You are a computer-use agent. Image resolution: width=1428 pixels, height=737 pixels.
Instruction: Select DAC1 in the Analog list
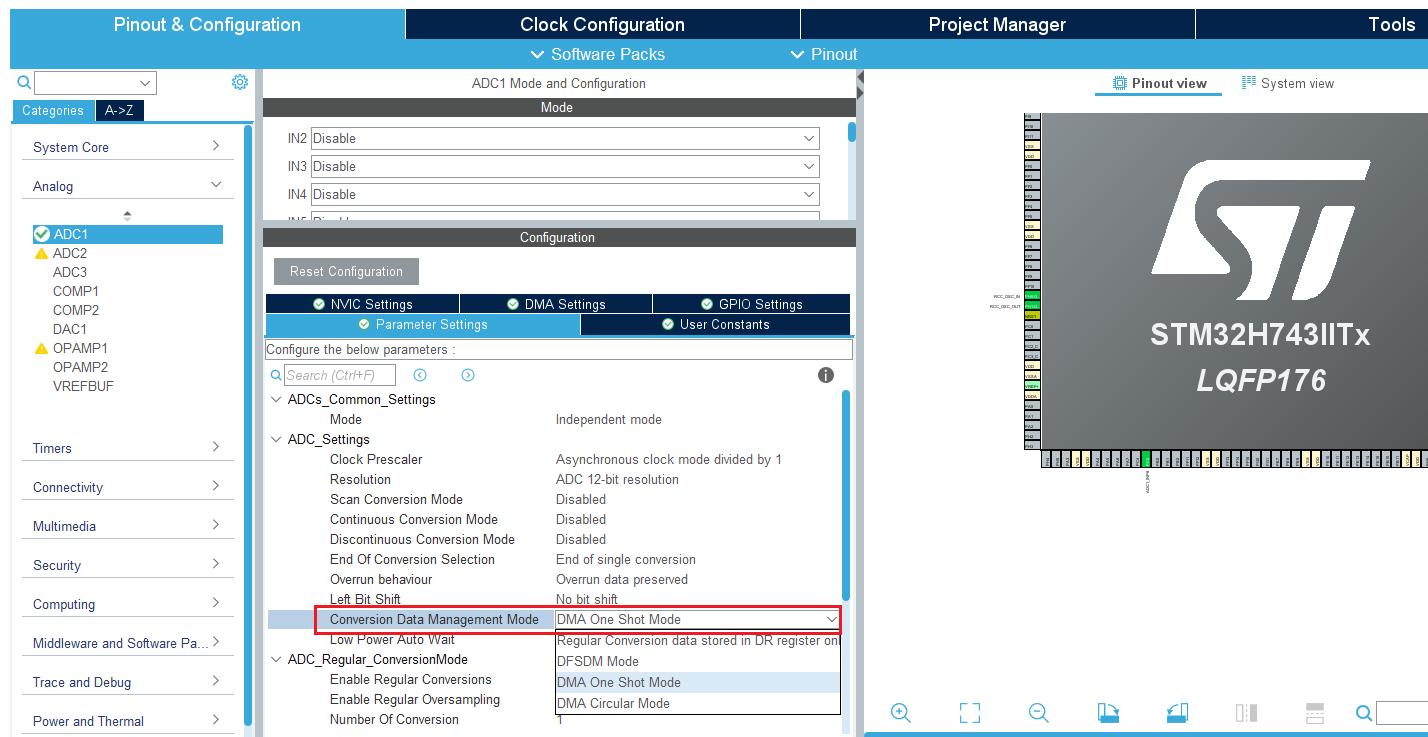[70, 329]
